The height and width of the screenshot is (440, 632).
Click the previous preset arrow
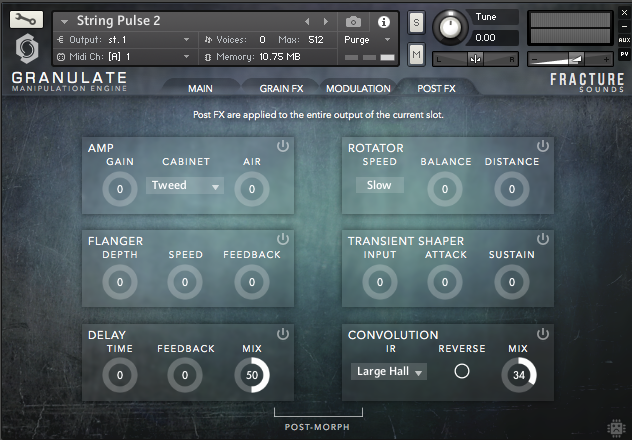[307, 21]
